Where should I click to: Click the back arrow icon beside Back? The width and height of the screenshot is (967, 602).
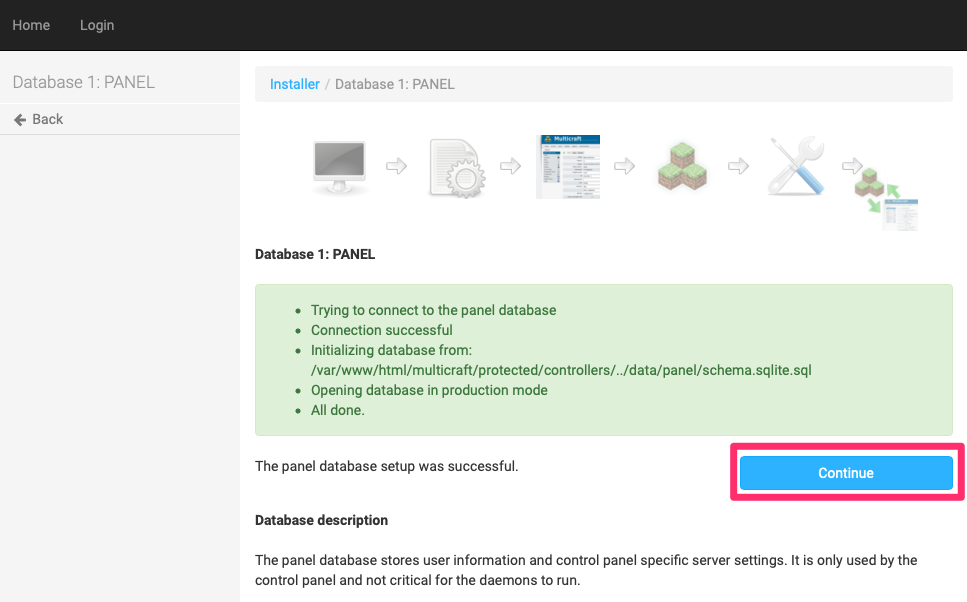coord(20,118)
